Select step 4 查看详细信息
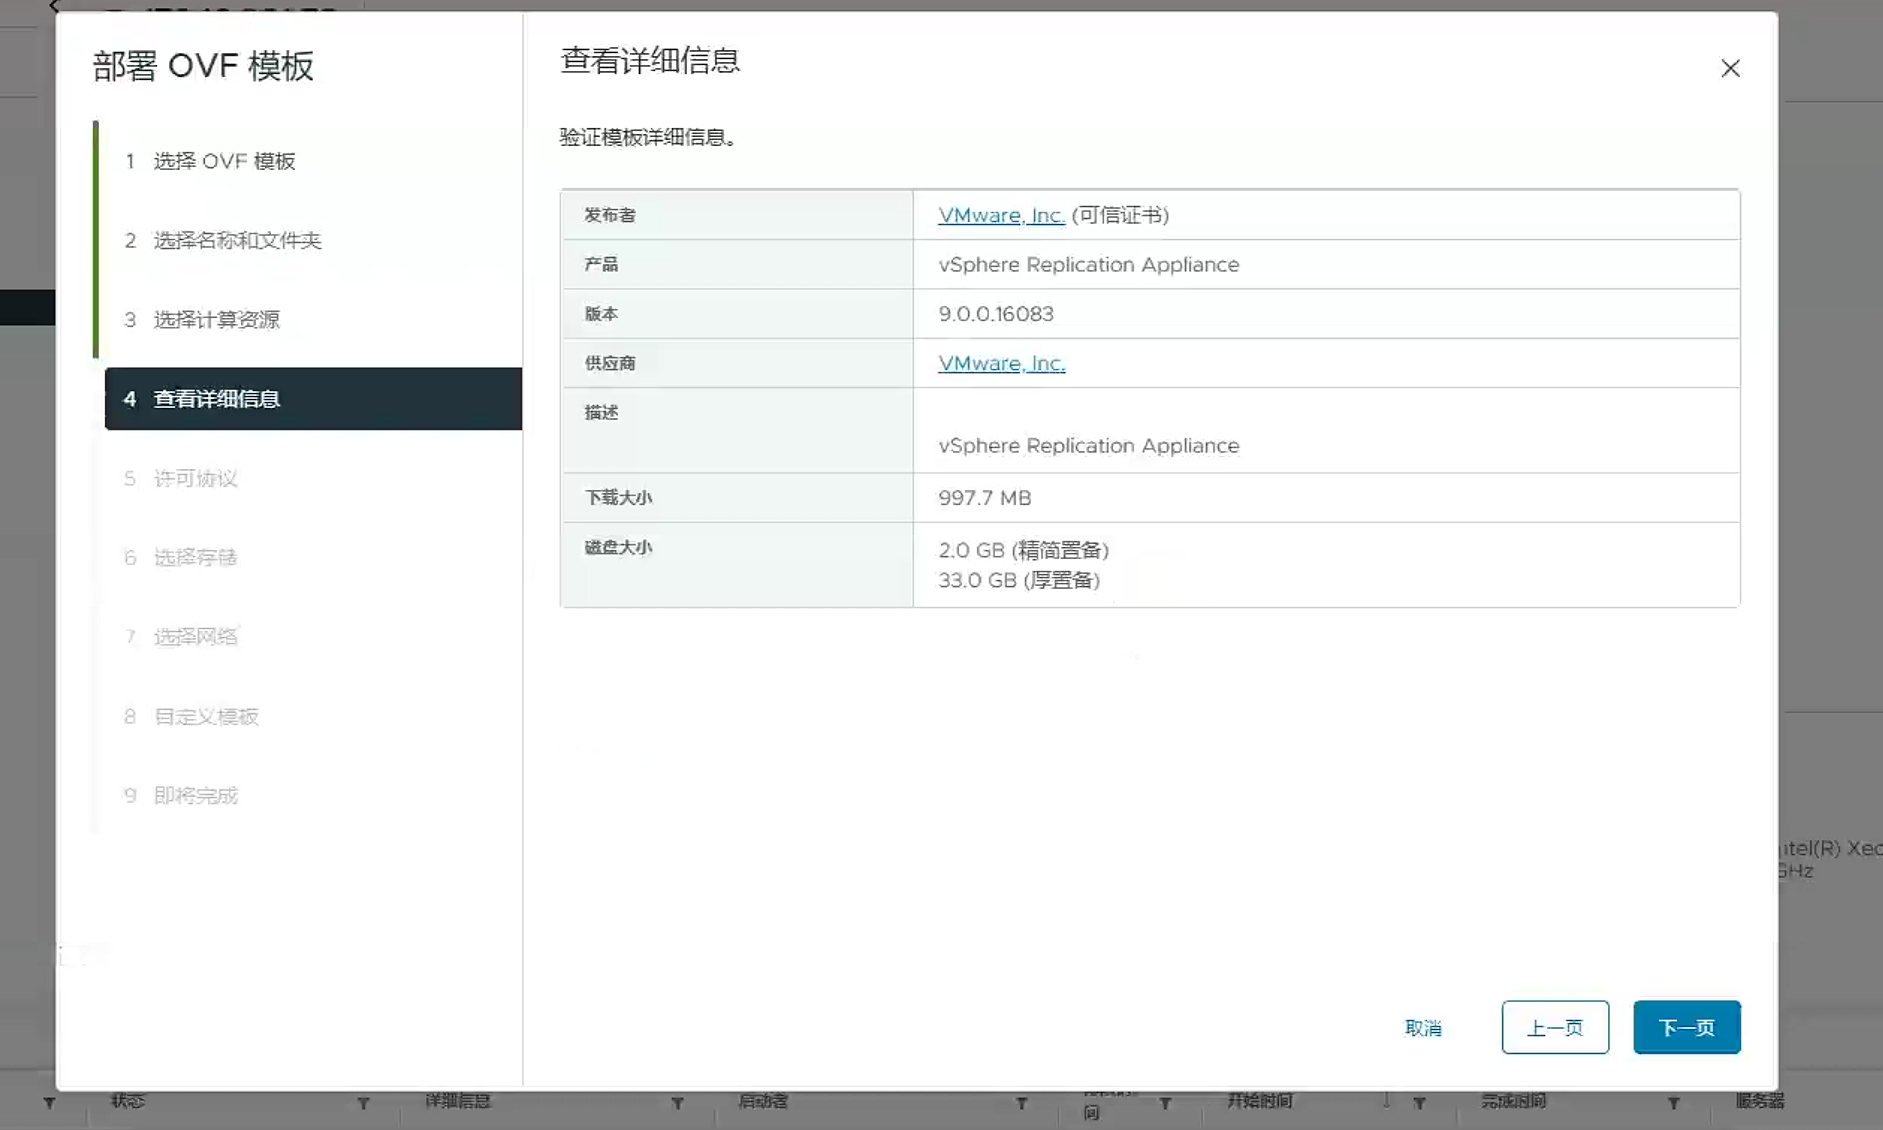Screen dimensions: 1883x1130 coord(216,399)
